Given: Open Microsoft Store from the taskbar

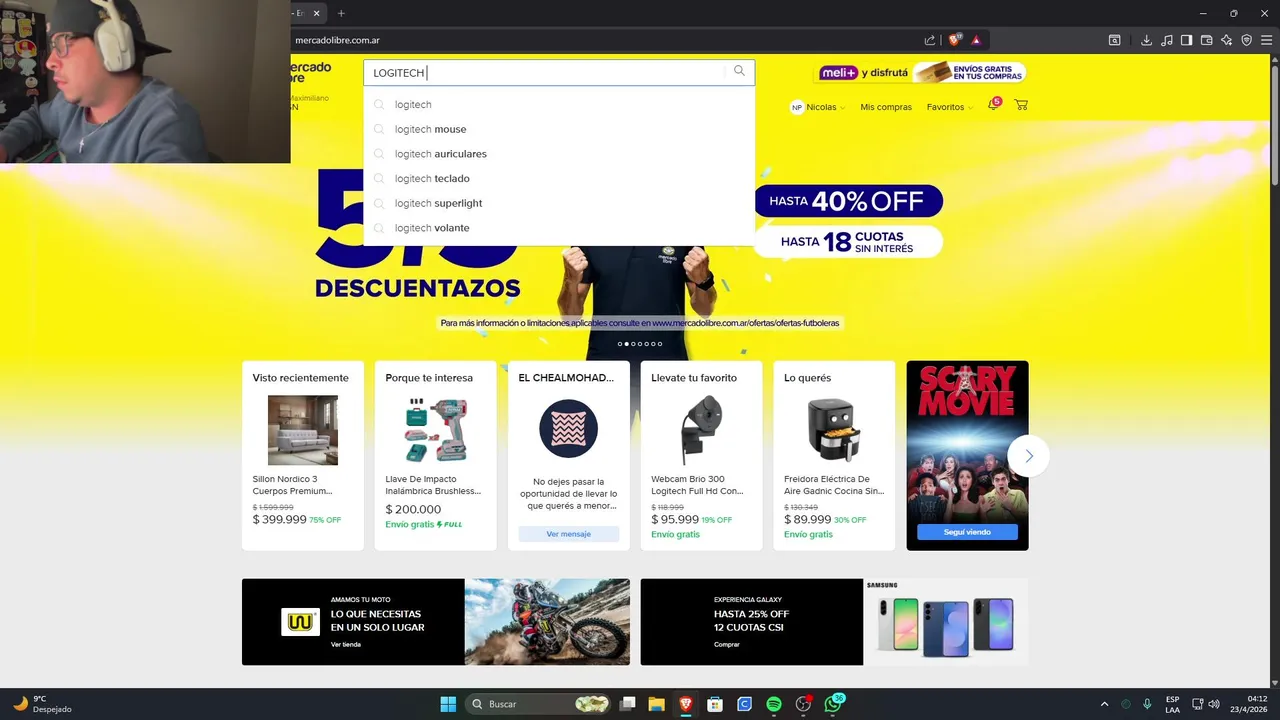Looking at the screenshot, I should click(x=715, y=704).
